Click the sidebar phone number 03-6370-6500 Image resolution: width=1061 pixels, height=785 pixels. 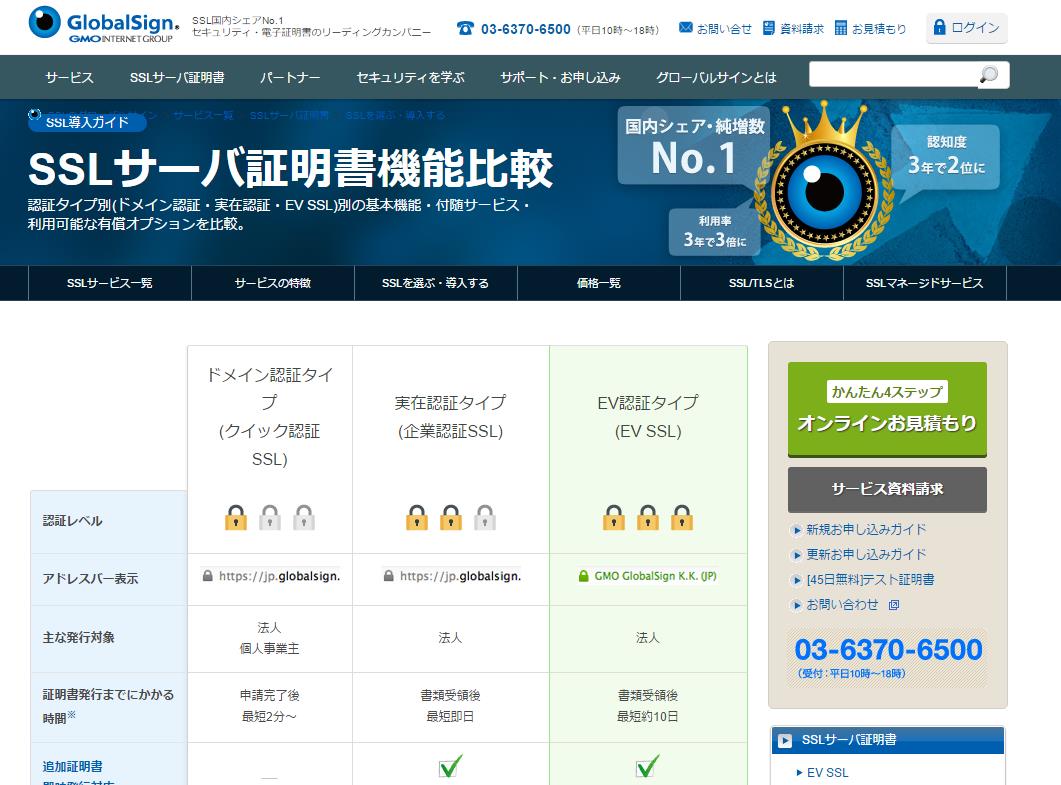(x=888, y=650)
